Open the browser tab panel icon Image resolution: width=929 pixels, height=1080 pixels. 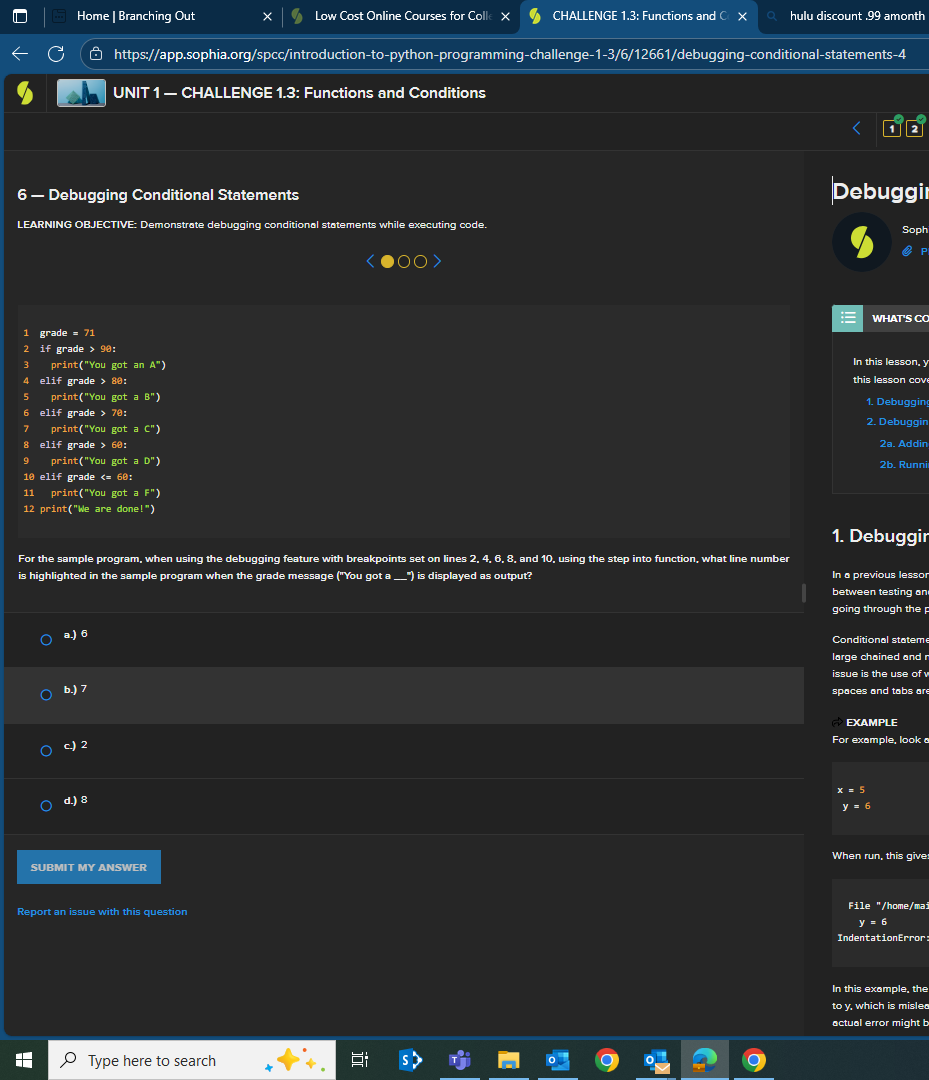19,16
